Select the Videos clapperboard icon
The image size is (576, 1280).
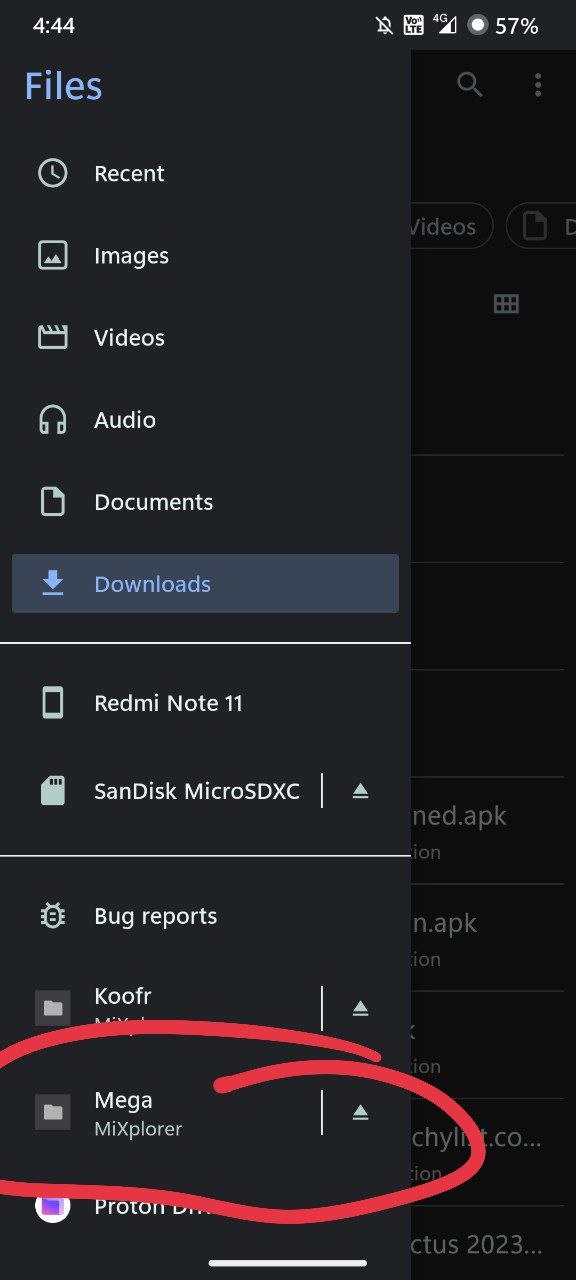pyautogui.click(x=52, y=338)
